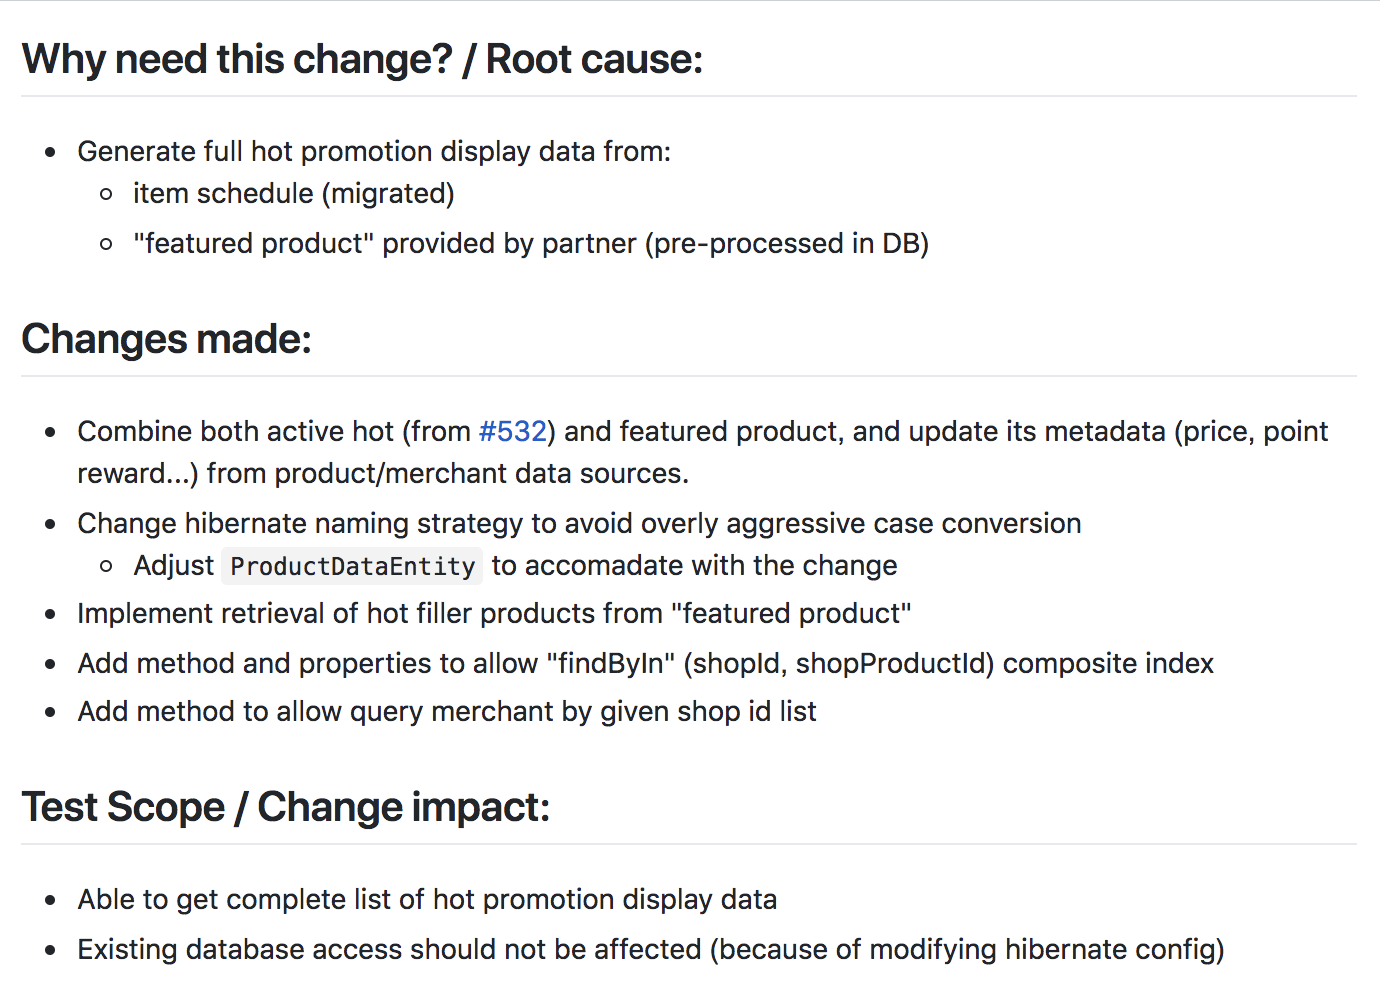Open the #532 pull request link
Image resolution: width=1380 pixels, height=995 pixels.
click(x=513, y=431)
